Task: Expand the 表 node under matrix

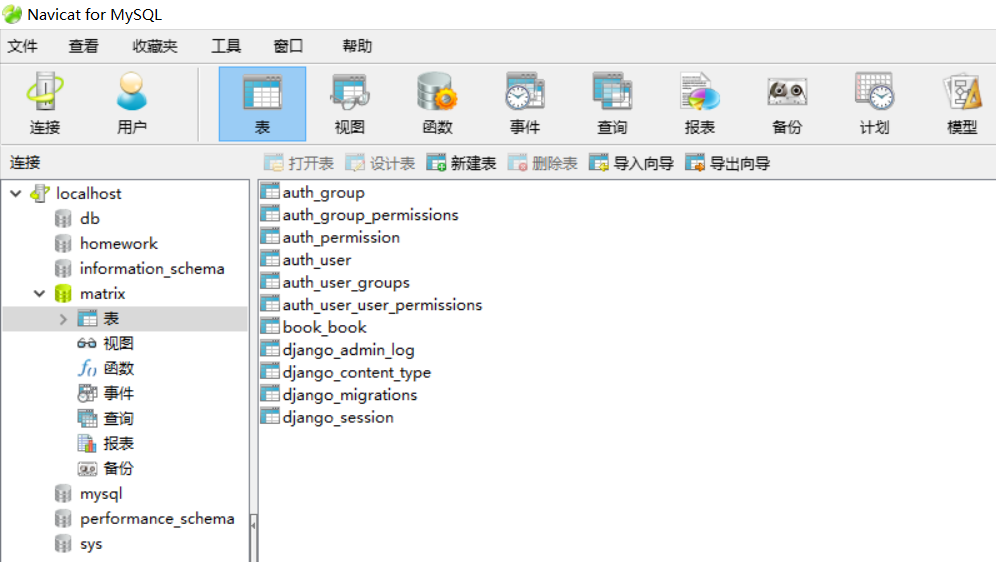Action: point(63,319)
